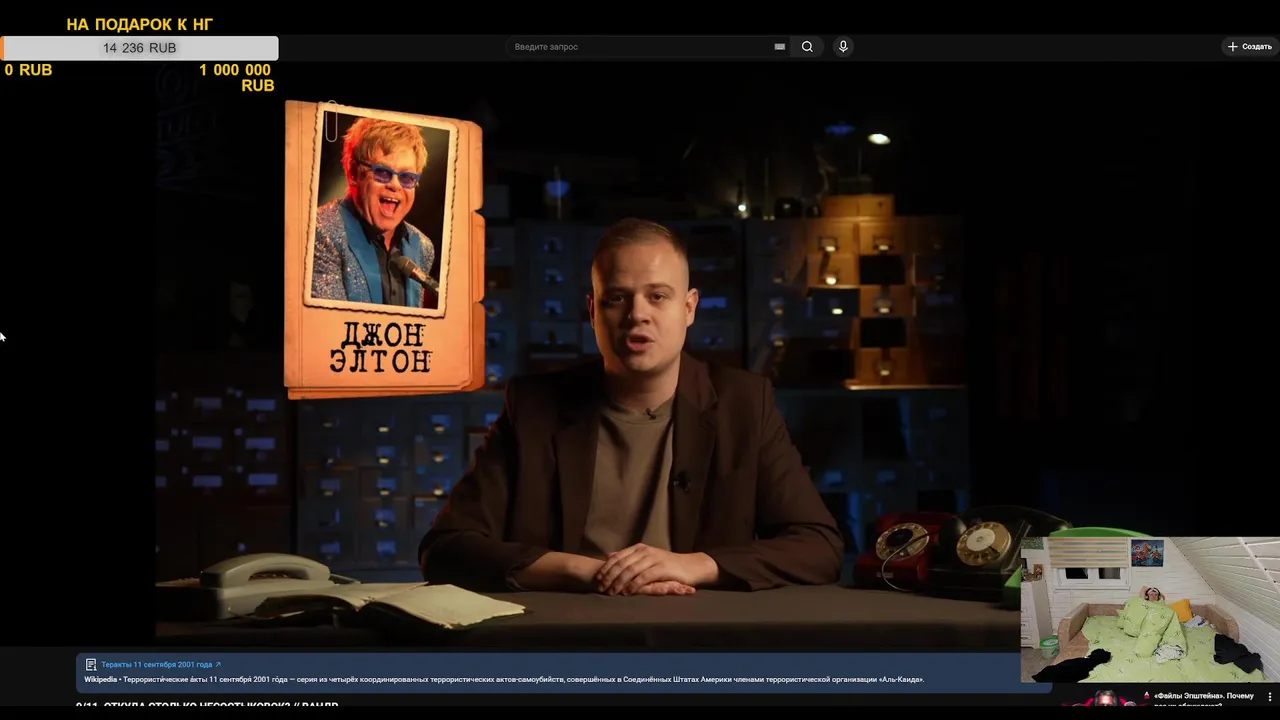Activate voice search microphone icon

coord(843,47)
